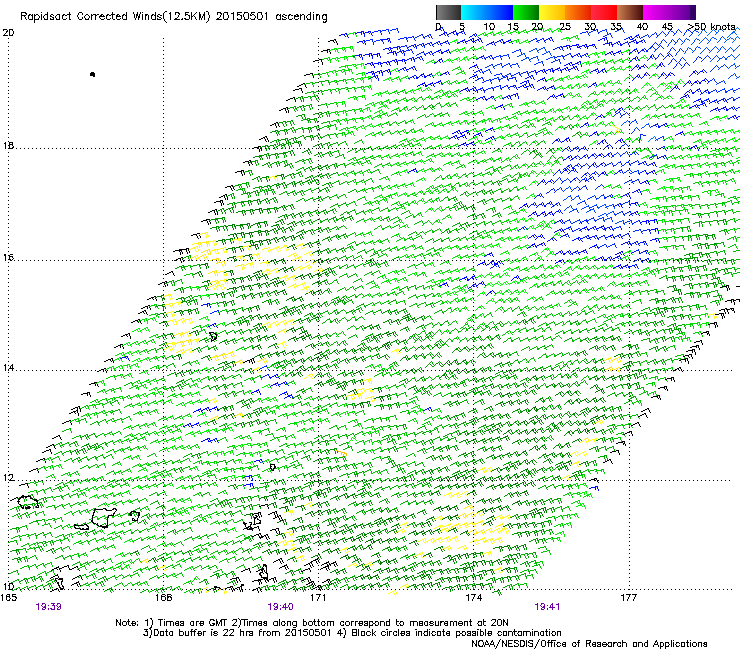Click the gray 0–5 knots legend segment
Image resolution: width=740 pixels, height=650 pixels.
(448, 12)
